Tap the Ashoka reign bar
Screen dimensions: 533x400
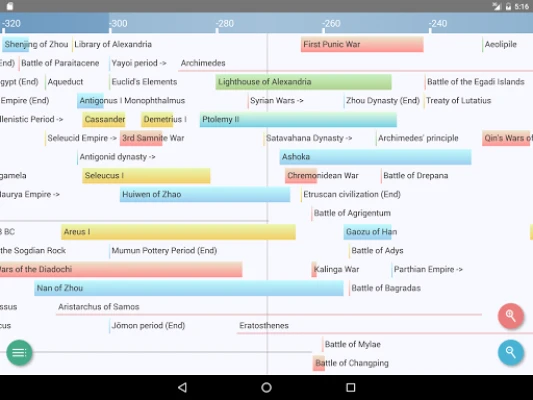tap(375, 157)
